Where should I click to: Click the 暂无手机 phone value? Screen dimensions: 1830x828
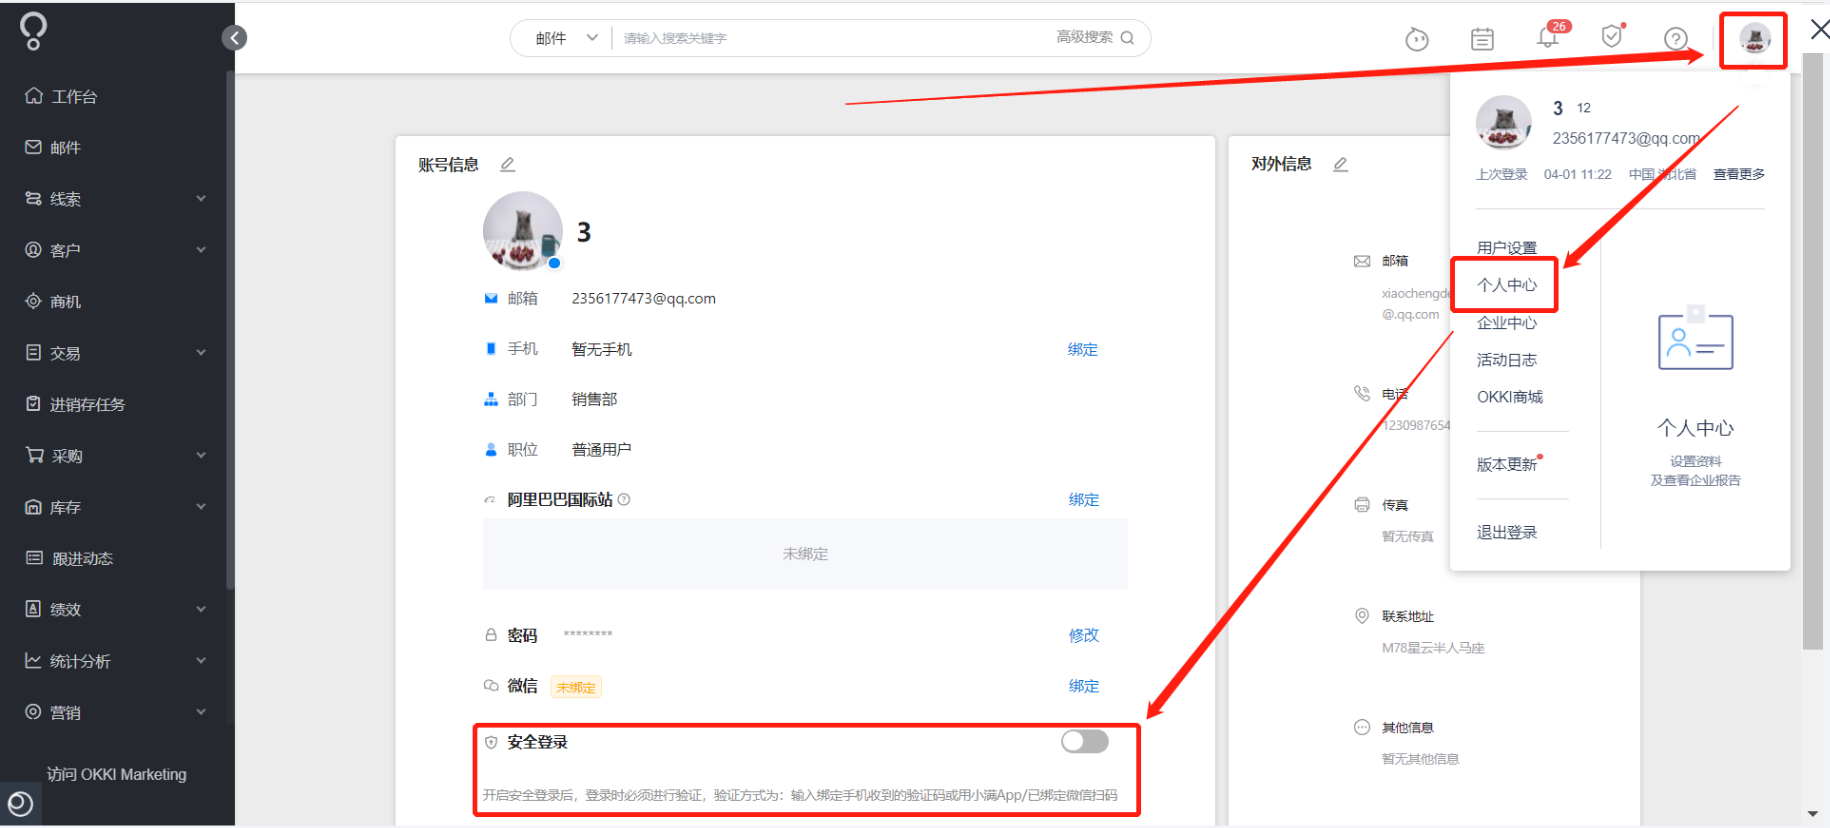tap(601, 349)
